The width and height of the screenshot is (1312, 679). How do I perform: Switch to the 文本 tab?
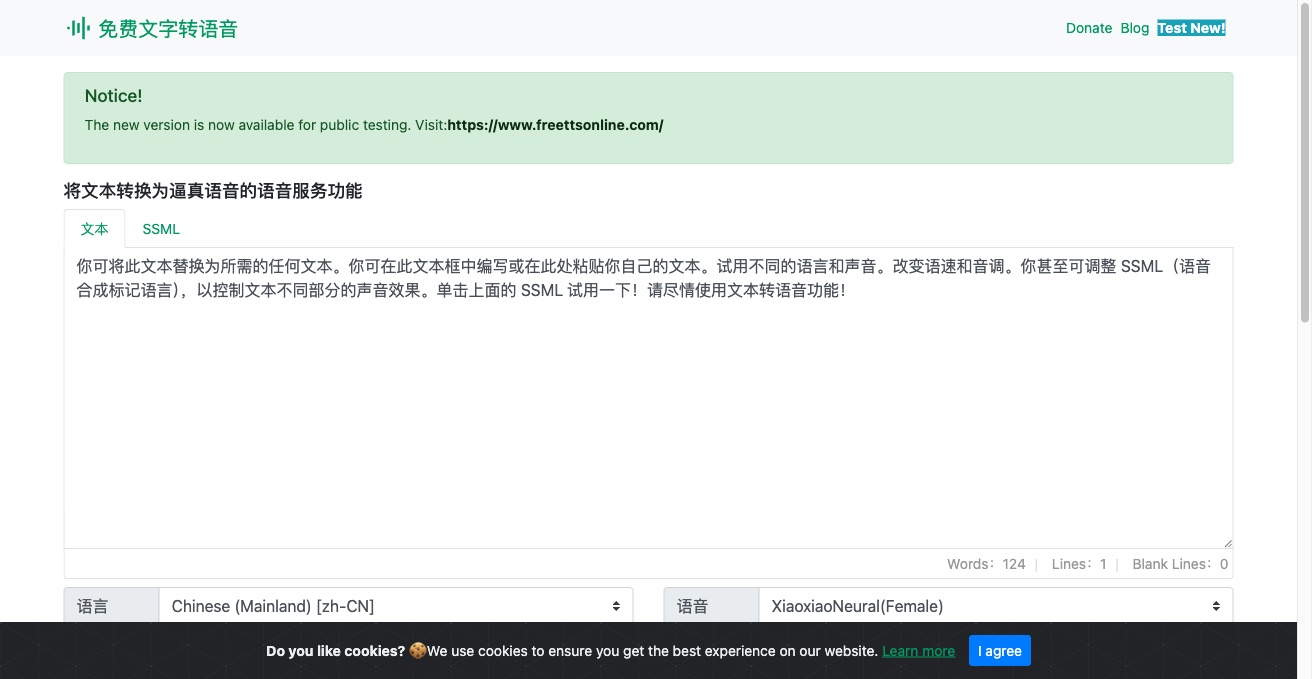(94, 229)
